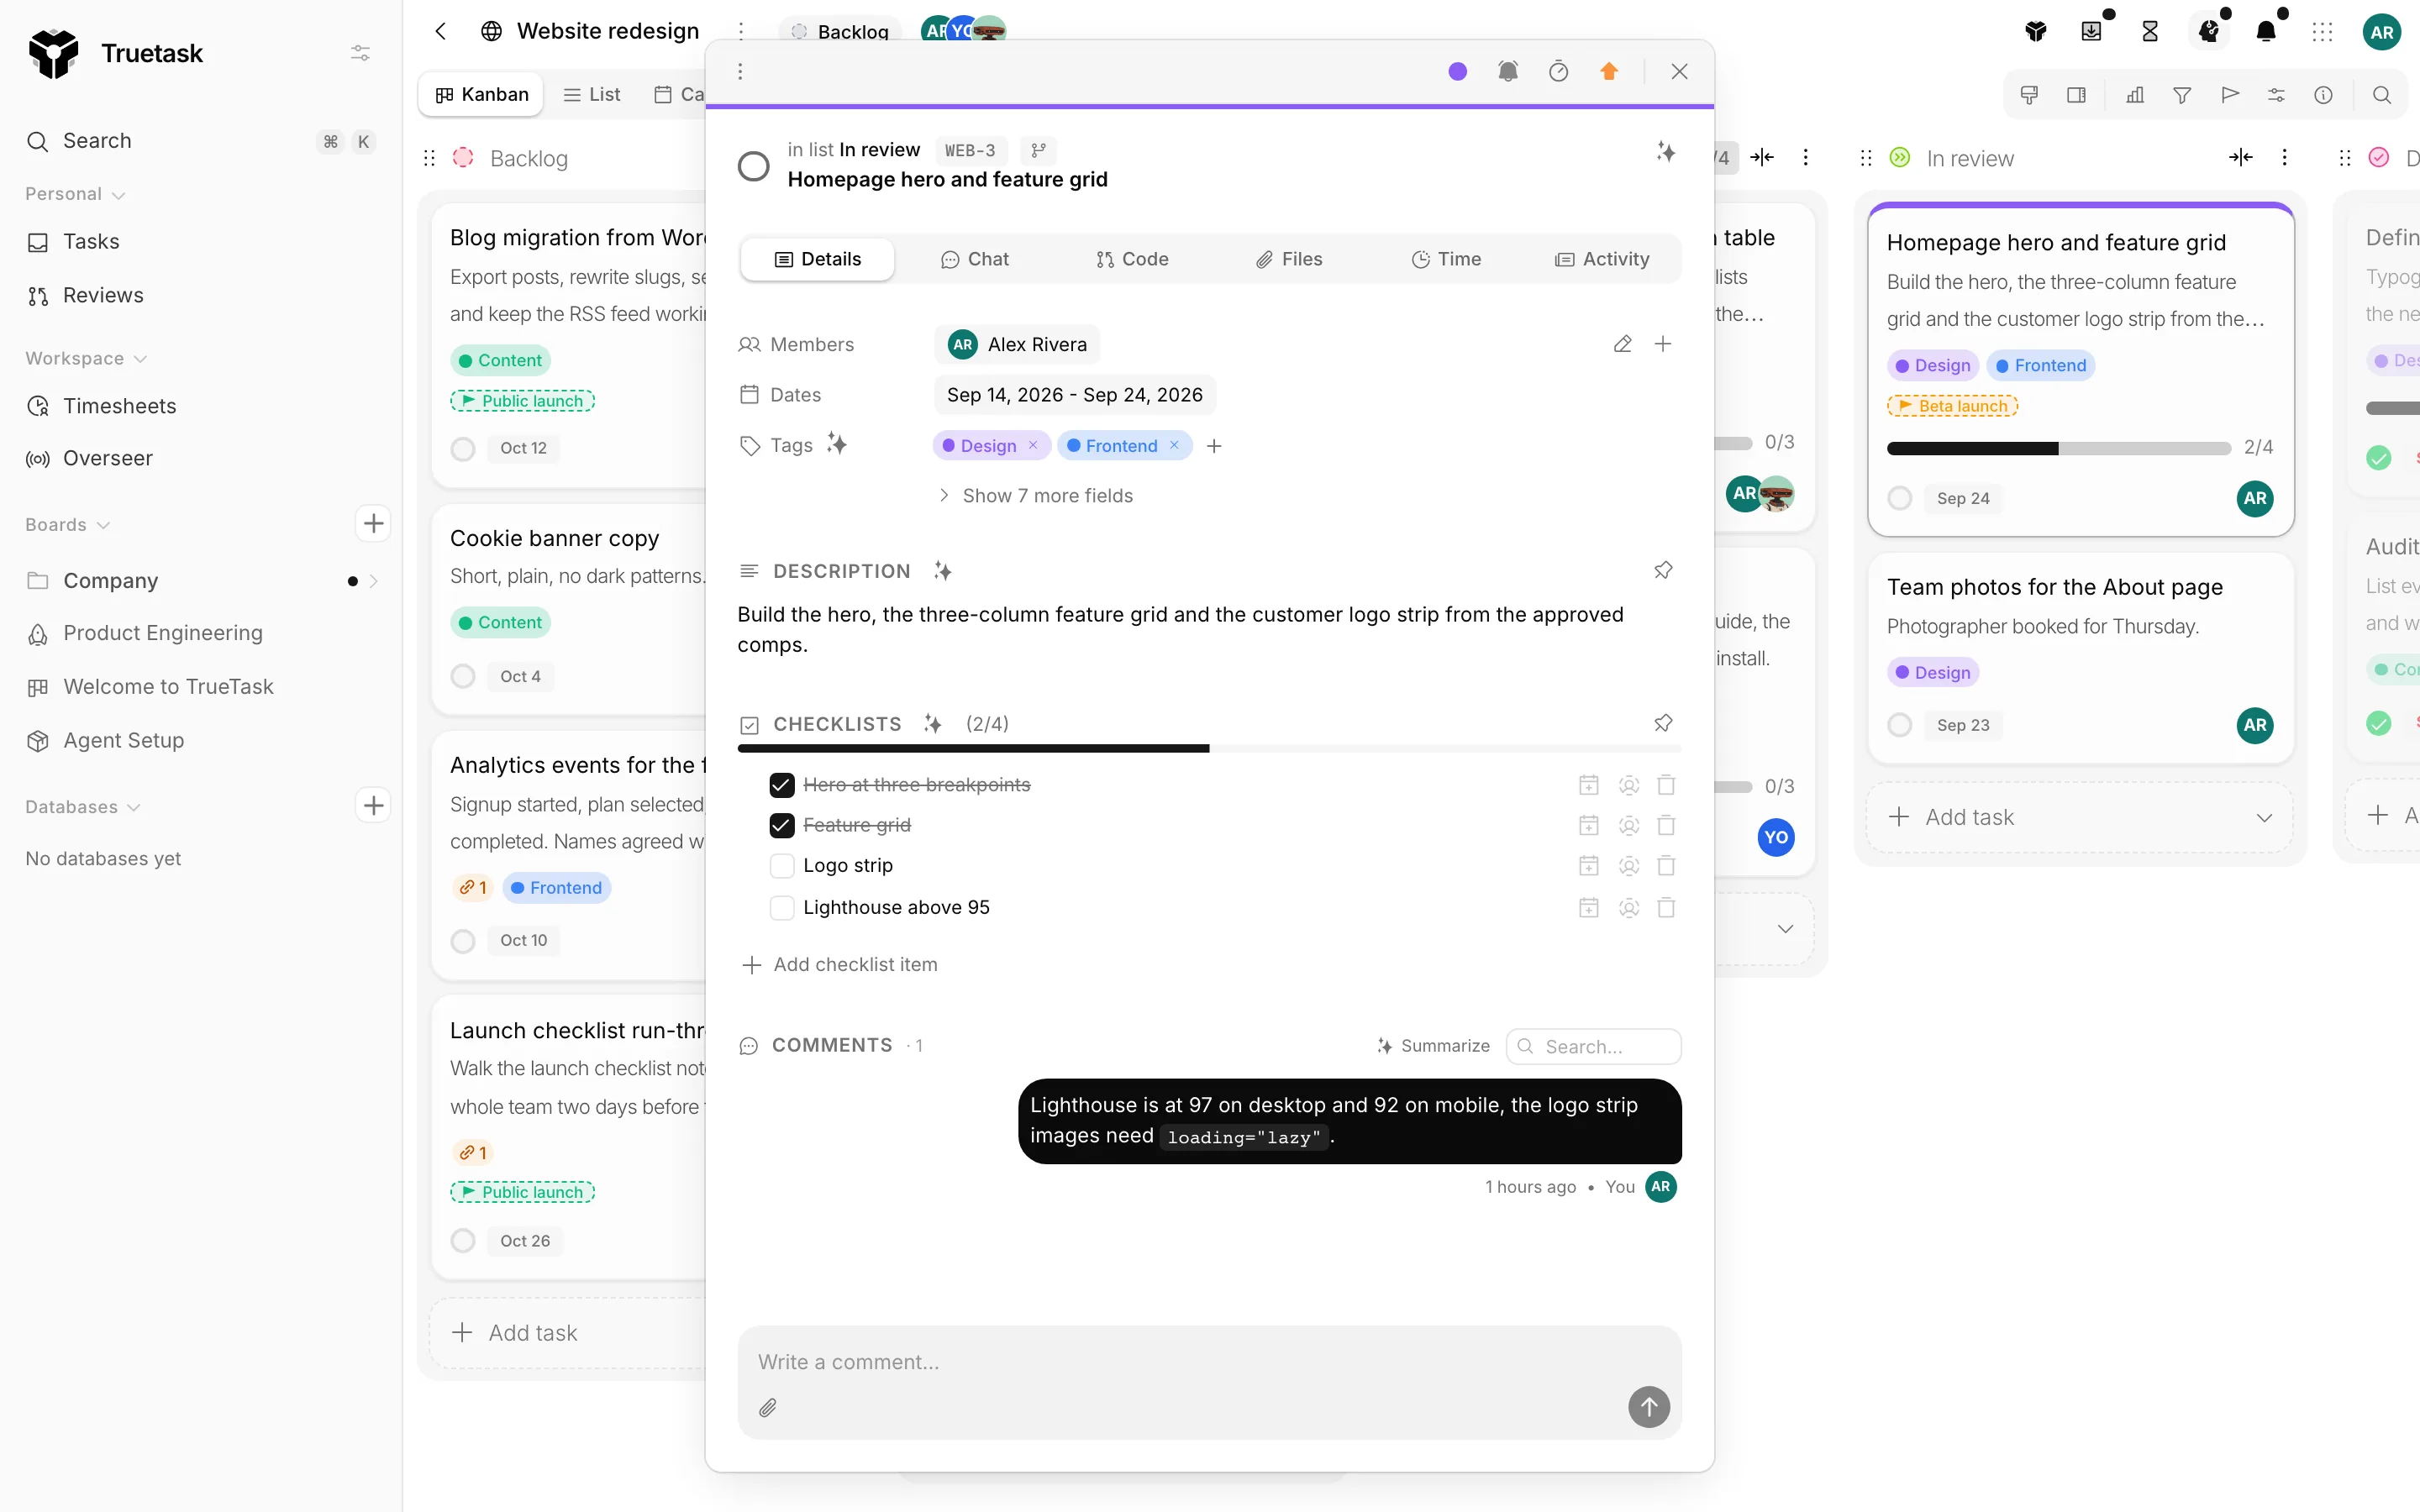The height and width of the screenshot is (1512, 2420).
Task: Suggest tags with the AI sparkle
Action: [x=837, y=444]
